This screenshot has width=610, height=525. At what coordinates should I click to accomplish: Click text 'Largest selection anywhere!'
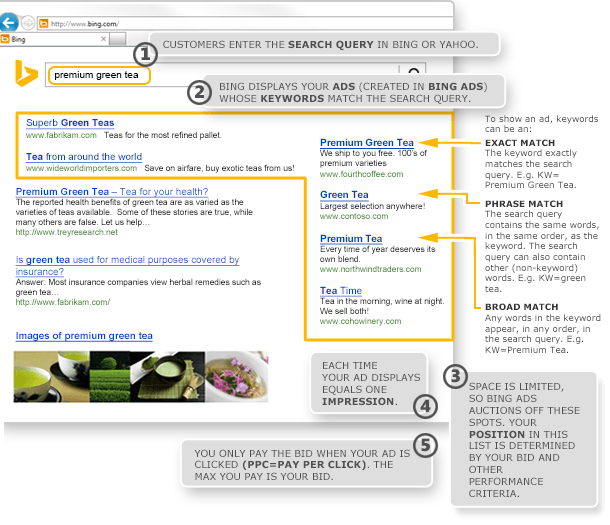point(372,206)
